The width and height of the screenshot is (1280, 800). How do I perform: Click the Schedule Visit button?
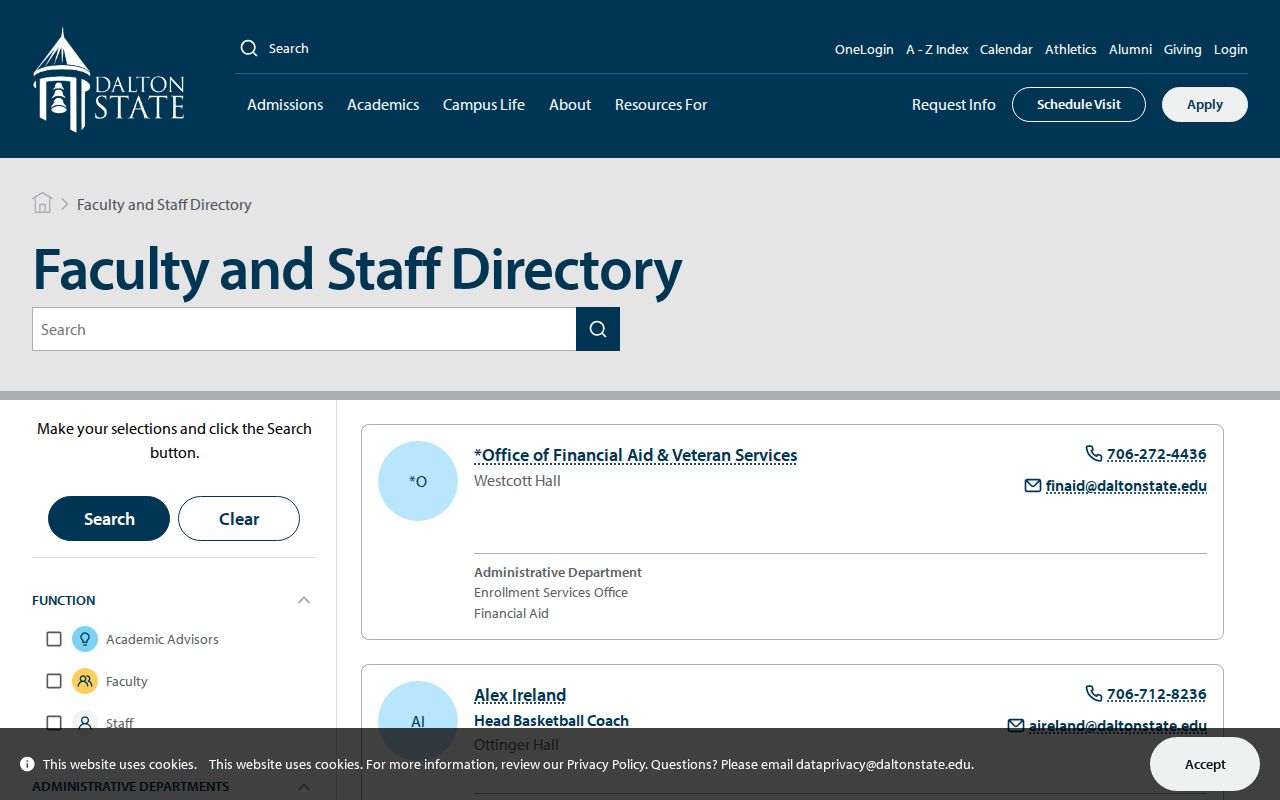[x=1079, y=104]
